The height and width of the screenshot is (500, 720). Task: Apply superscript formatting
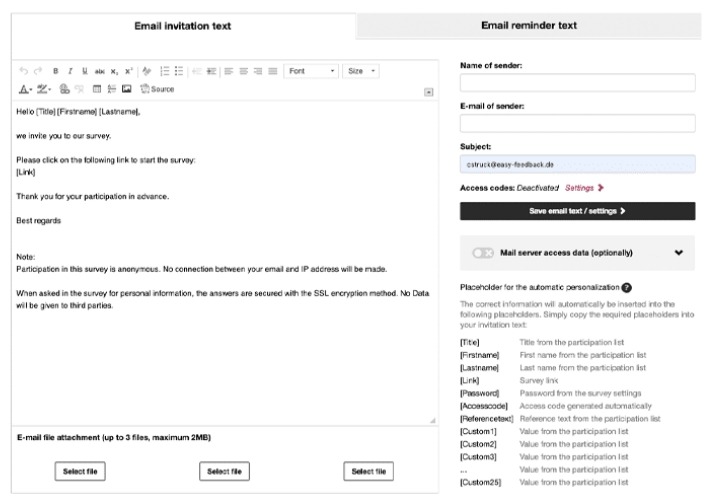click(129, 71)
